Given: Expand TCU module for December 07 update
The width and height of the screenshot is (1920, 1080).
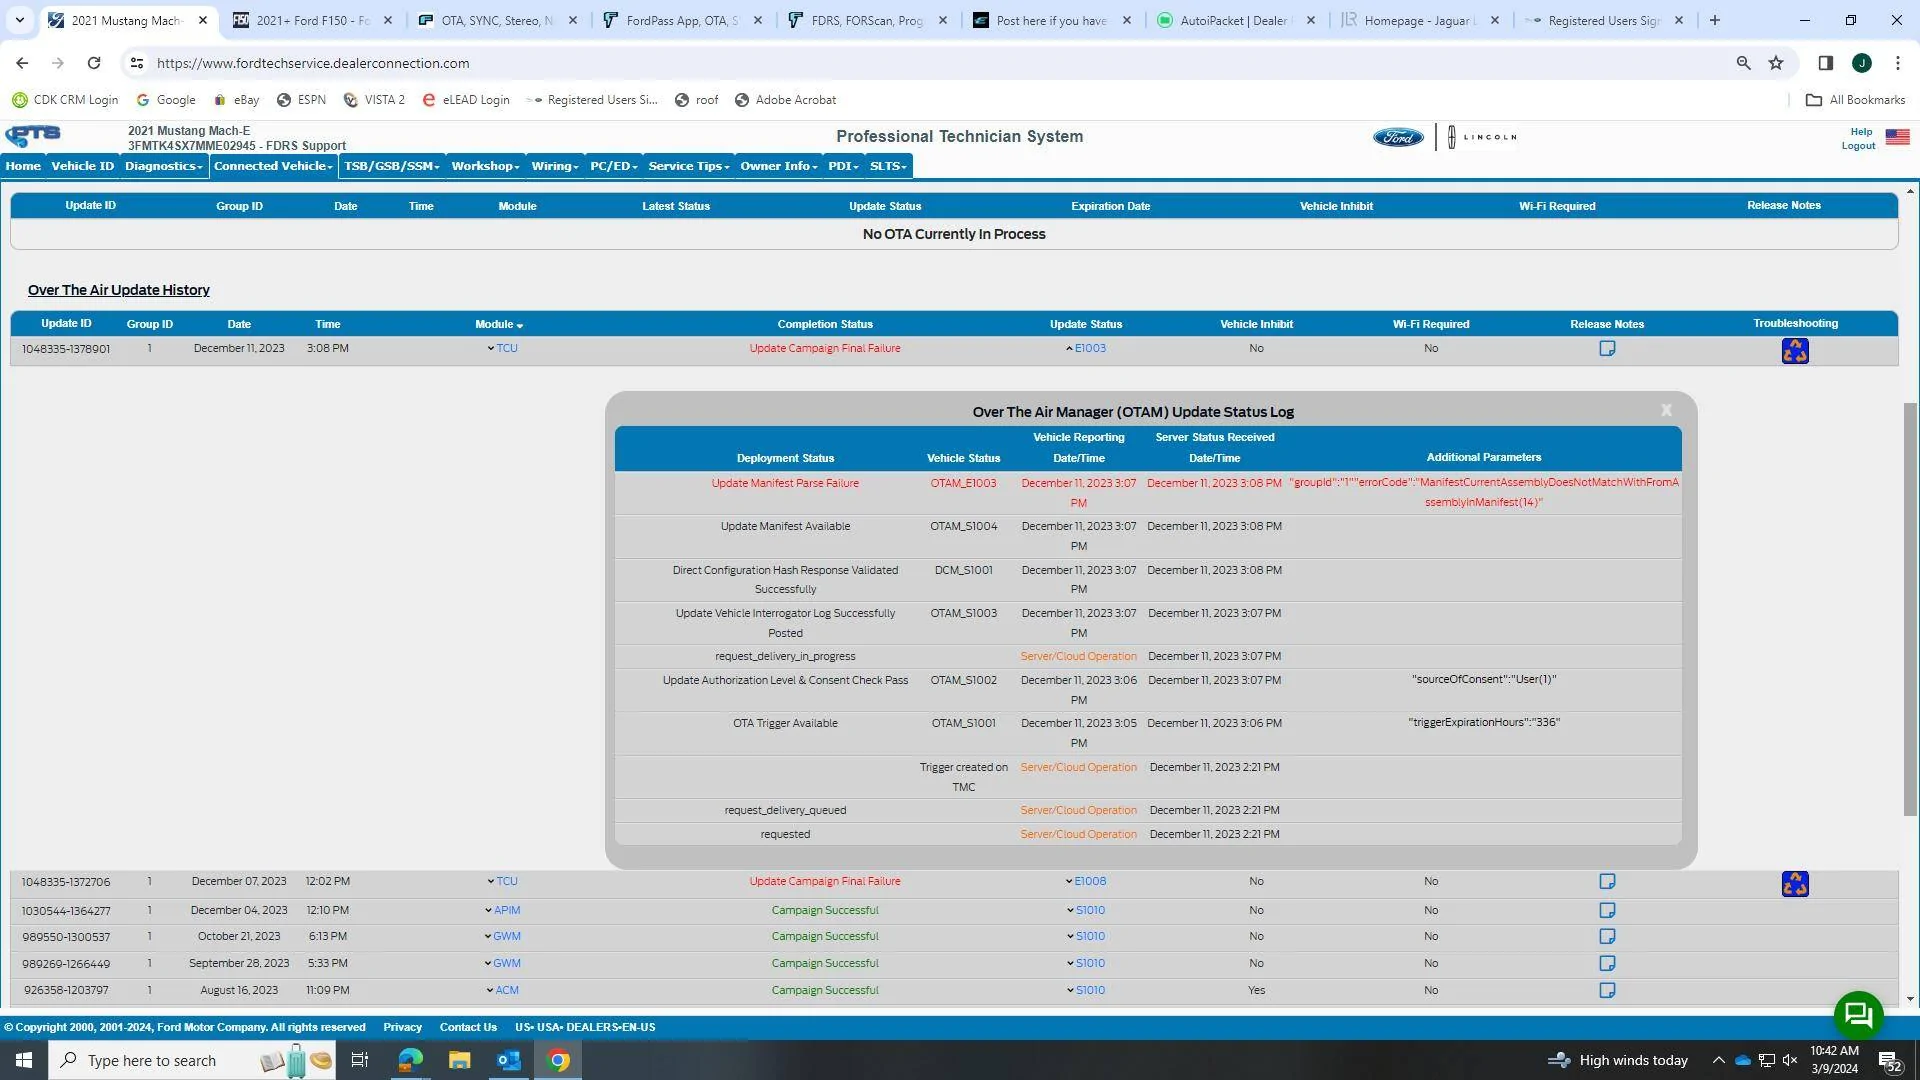Looking at the screenshot, I should coord(502,882).
